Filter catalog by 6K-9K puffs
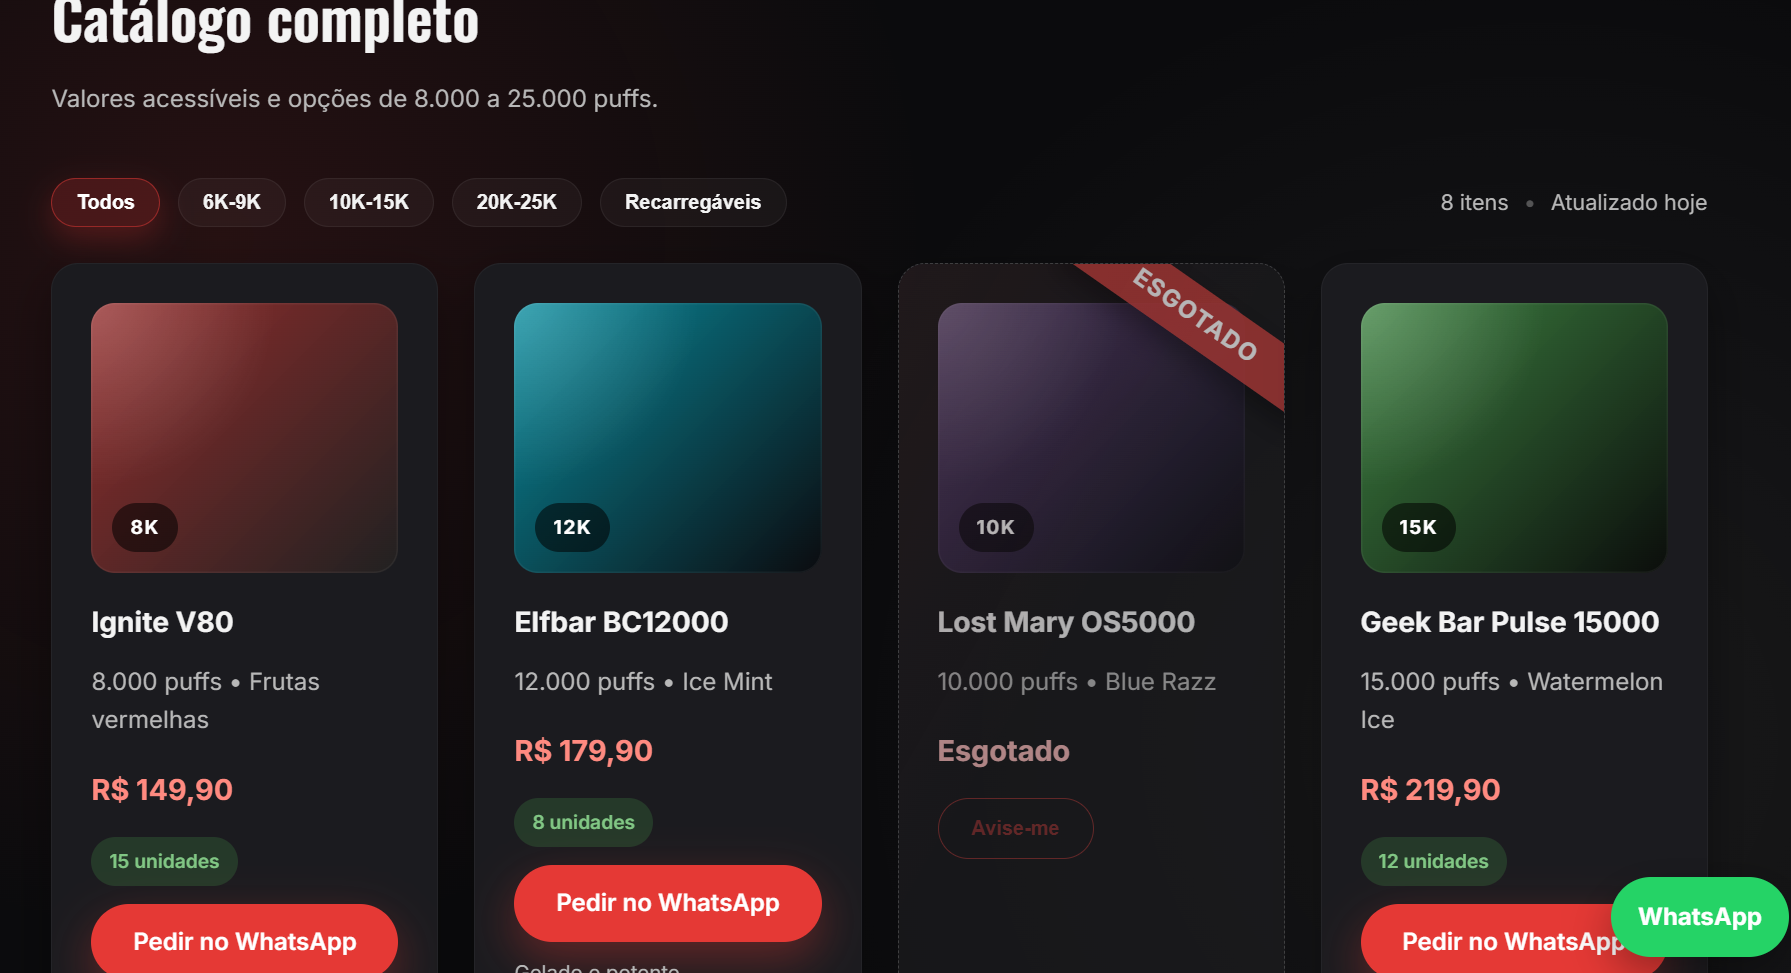The image size is (1791, 973). (231, 202)
